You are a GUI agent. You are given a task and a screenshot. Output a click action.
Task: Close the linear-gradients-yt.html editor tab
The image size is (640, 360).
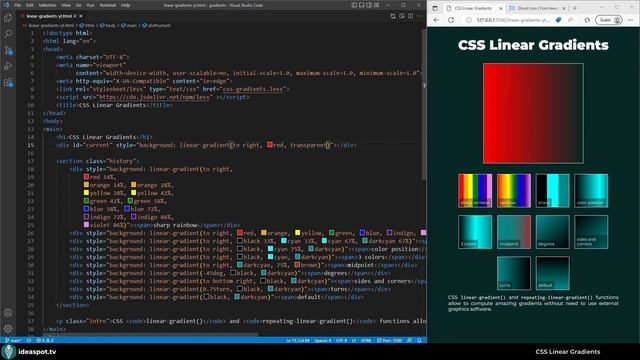pos(81,16)
